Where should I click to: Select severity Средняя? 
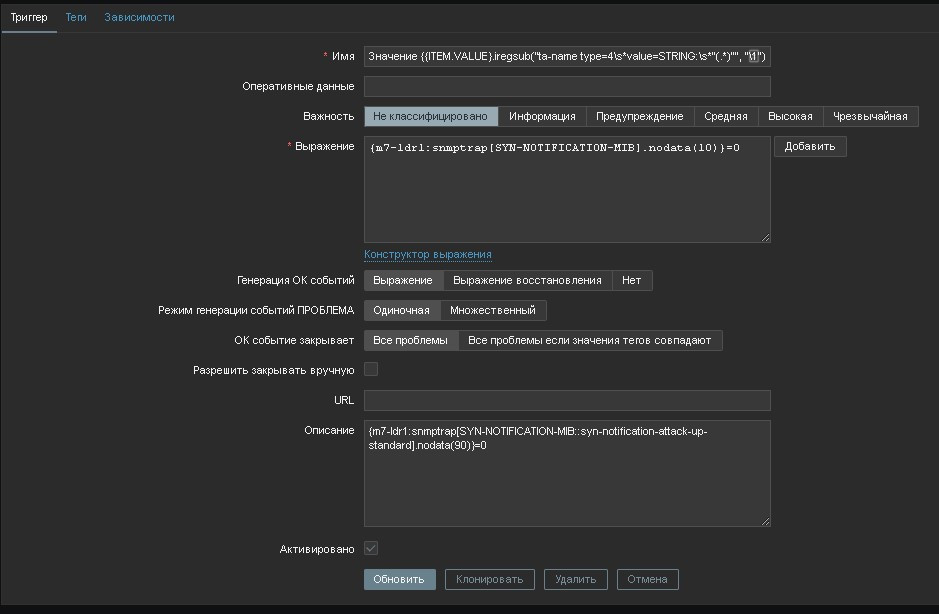[726, 116]
